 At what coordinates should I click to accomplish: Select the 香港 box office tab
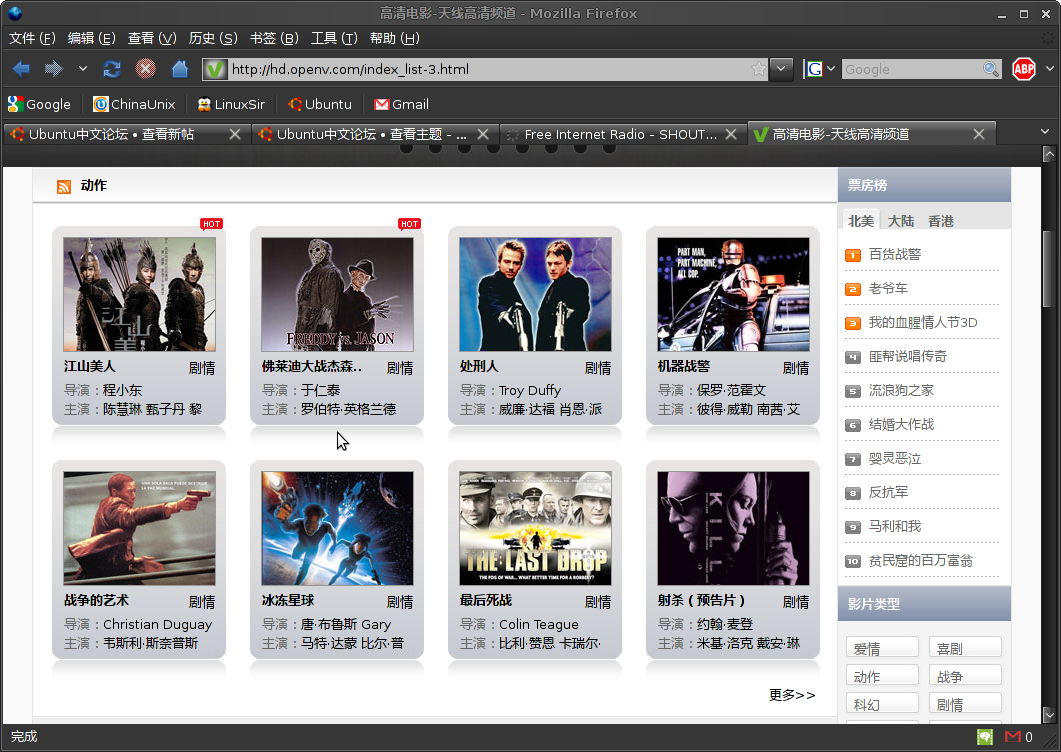(941, 221)
